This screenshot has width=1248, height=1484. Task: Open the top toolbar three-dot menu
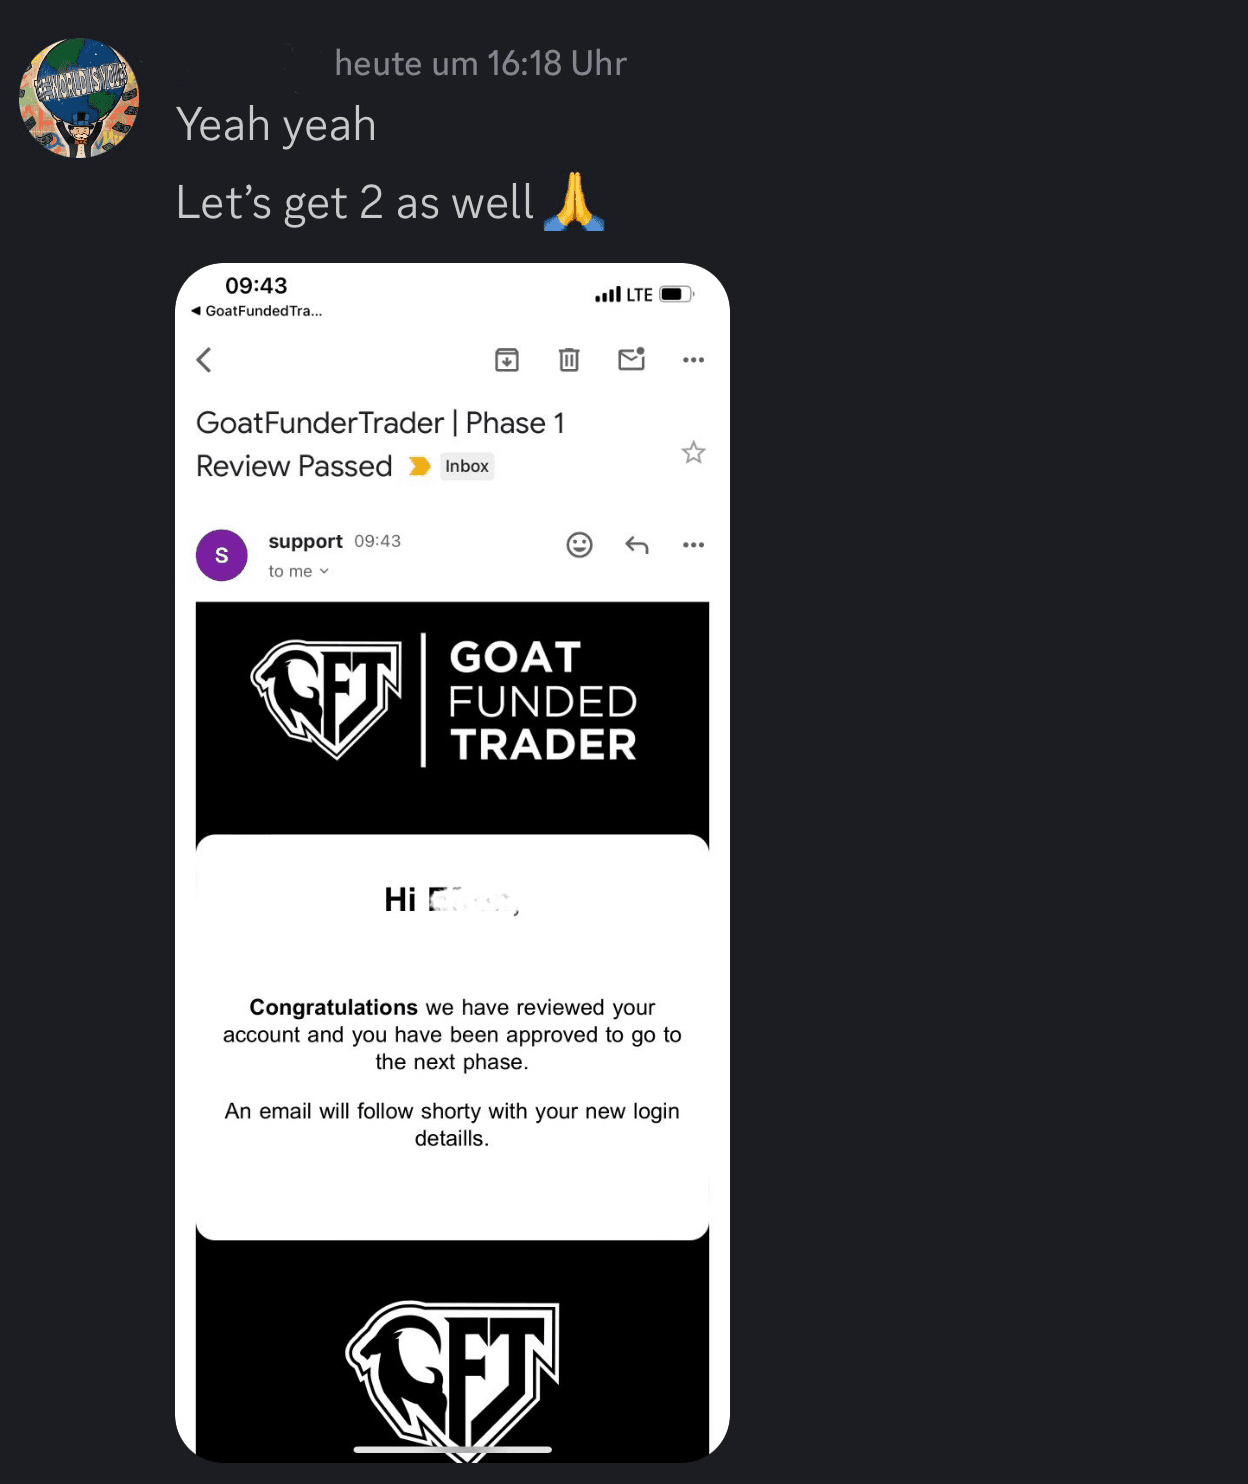point(693,360)
